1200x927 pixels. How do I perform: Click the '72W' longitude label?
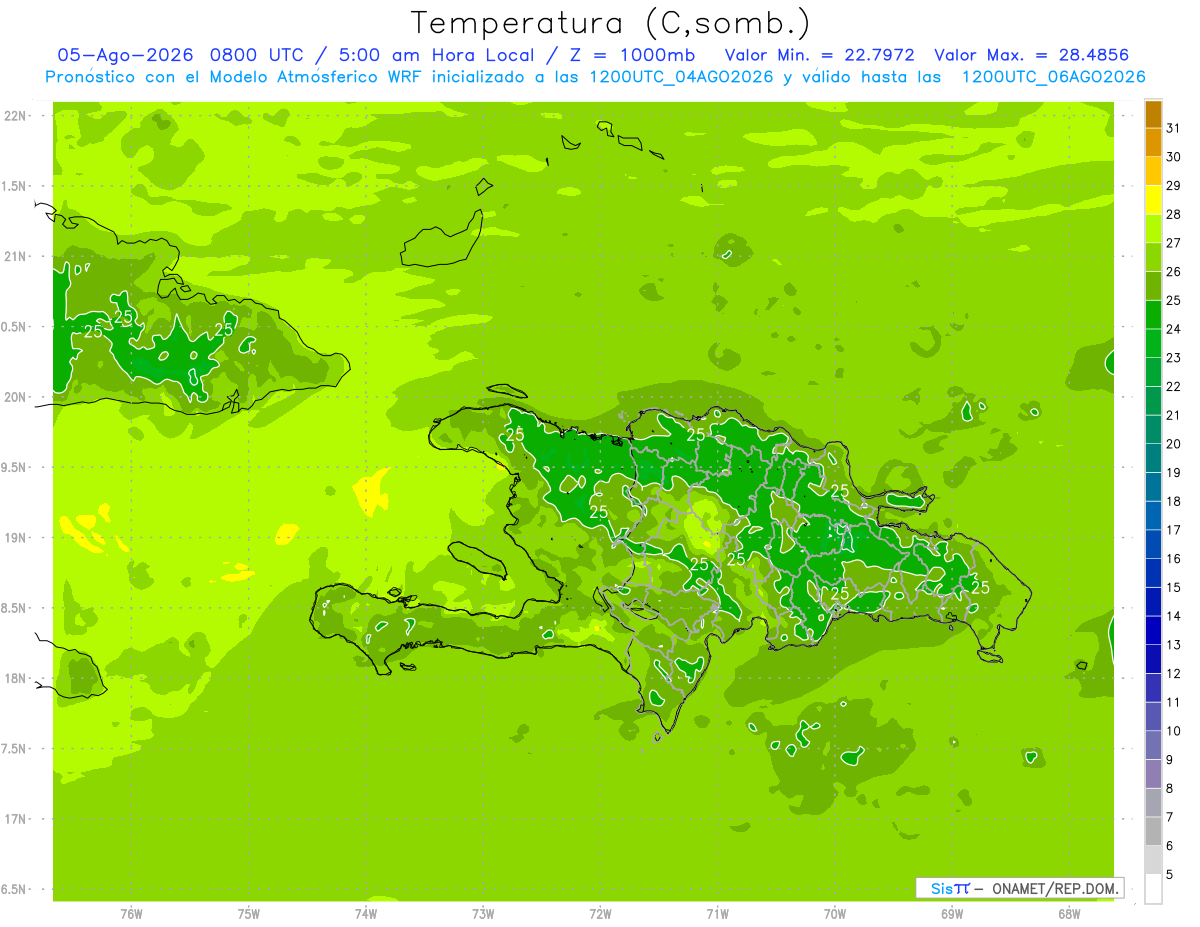600,914
